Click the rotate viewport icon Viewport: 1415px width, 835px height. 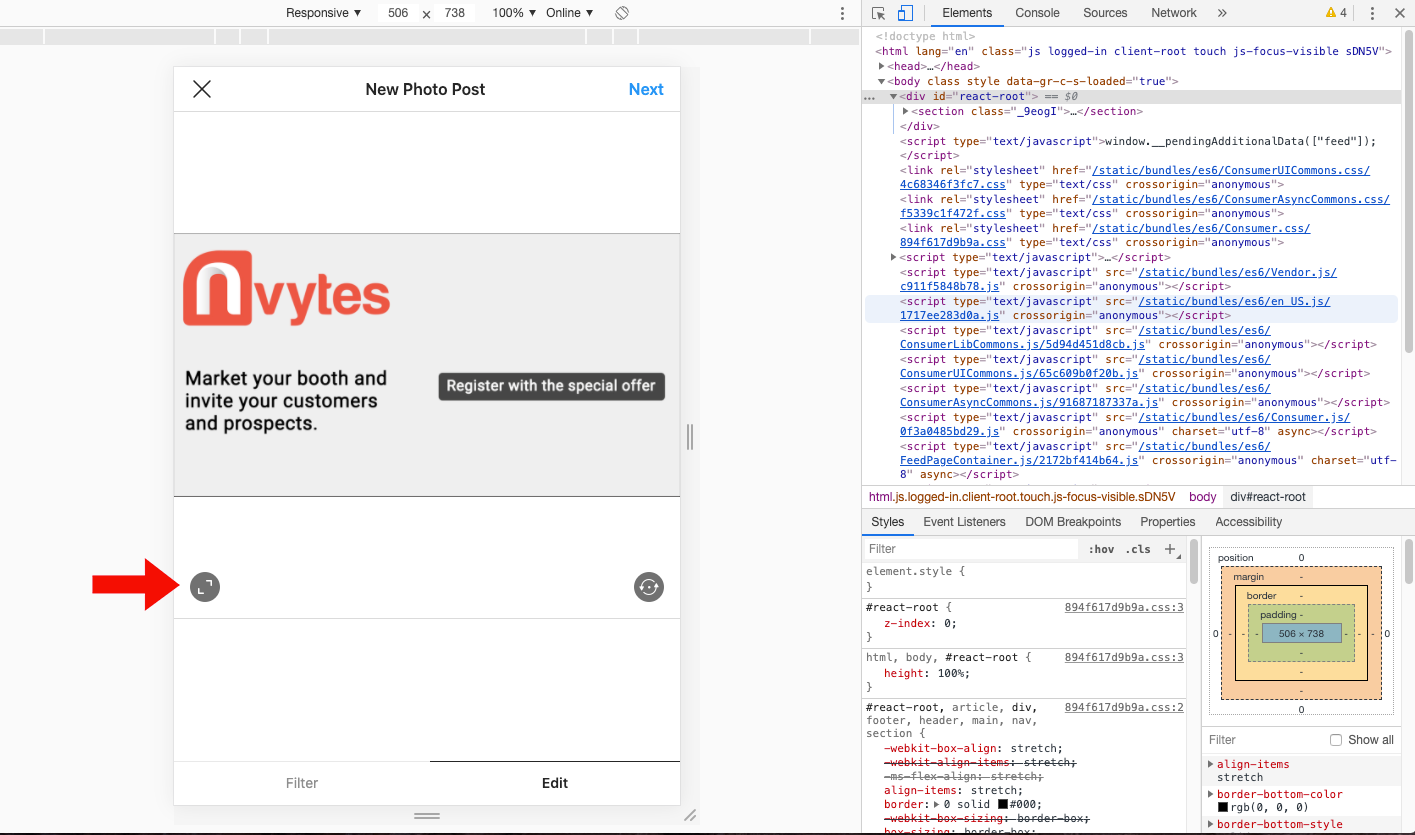click(x=622, y=13)
